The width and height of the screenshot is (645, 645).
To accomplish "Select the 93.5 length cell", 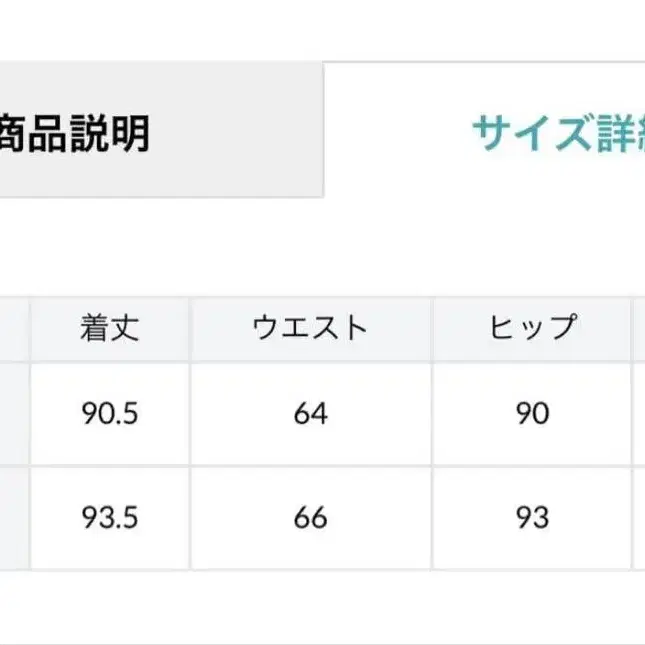I will coord(110,518).
